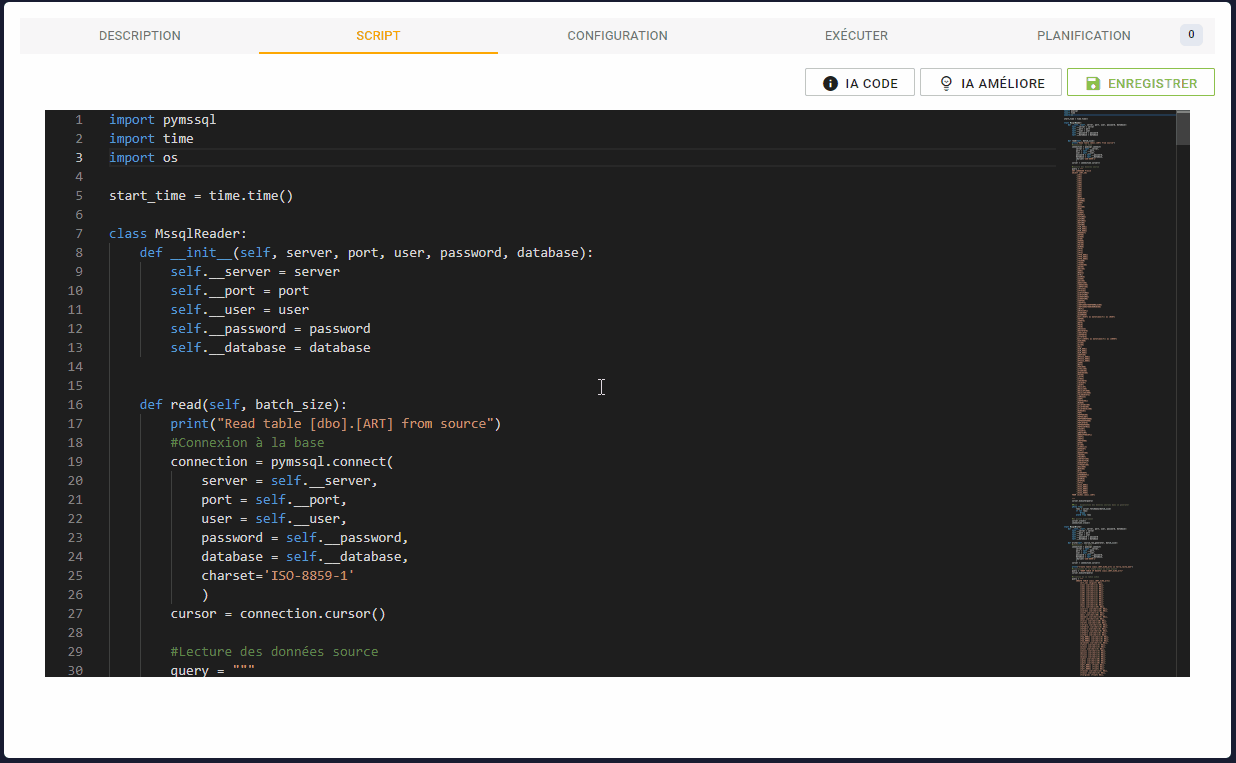Click 'query = """' on line 30
Screen dimensions: 1236x763
pos(213,670)
